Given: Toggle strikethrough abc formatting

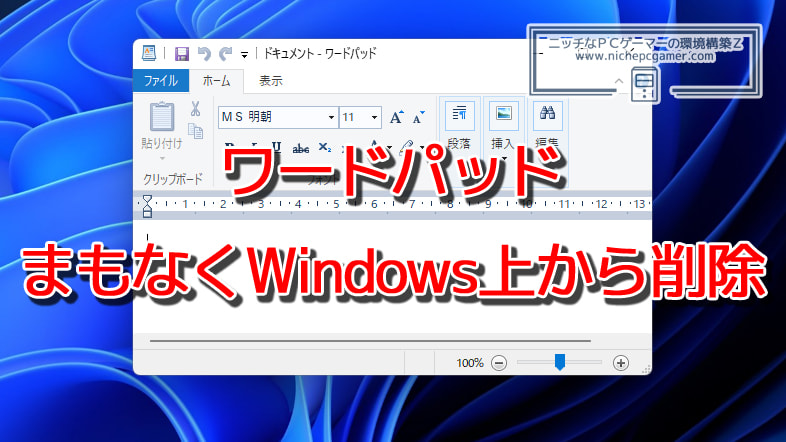Looking at the screenshot, I should coord(301,148).
